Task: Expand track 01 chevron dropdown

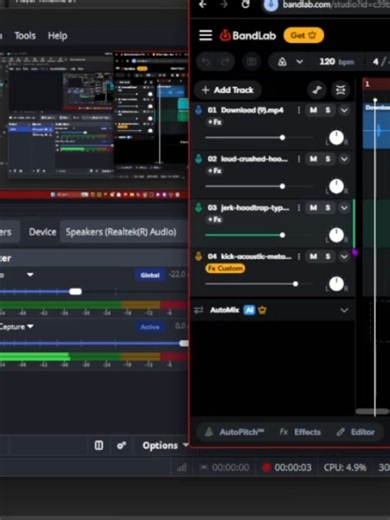Action: [x=344, y=110]
